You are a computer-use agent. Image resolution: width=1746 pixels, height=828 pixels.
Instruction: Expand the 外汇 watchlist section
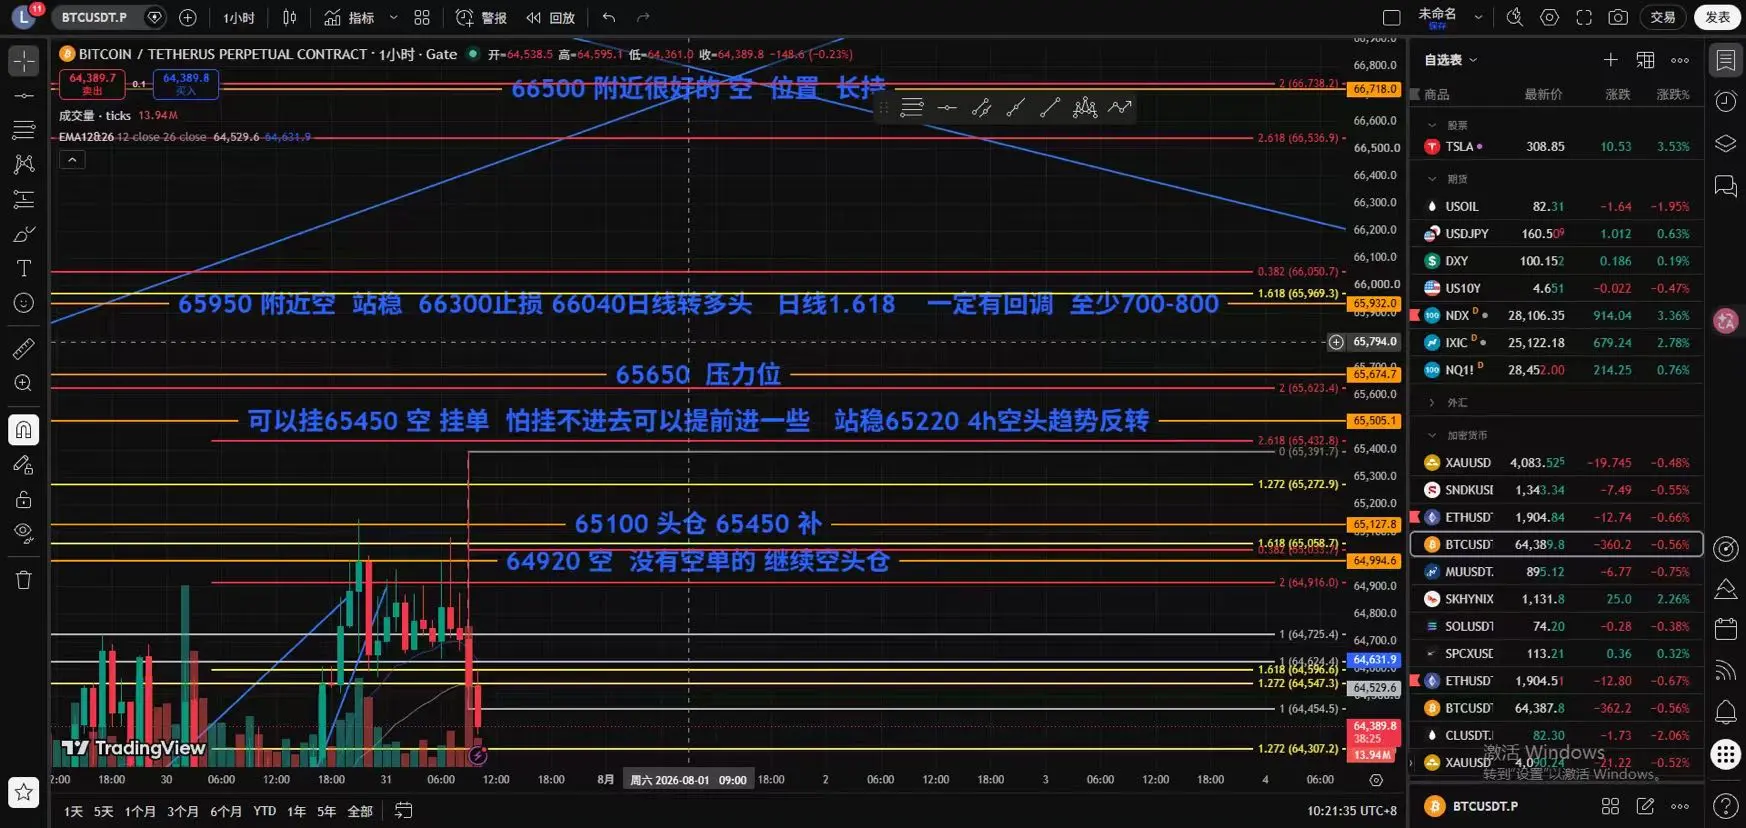coord(1432,402)
